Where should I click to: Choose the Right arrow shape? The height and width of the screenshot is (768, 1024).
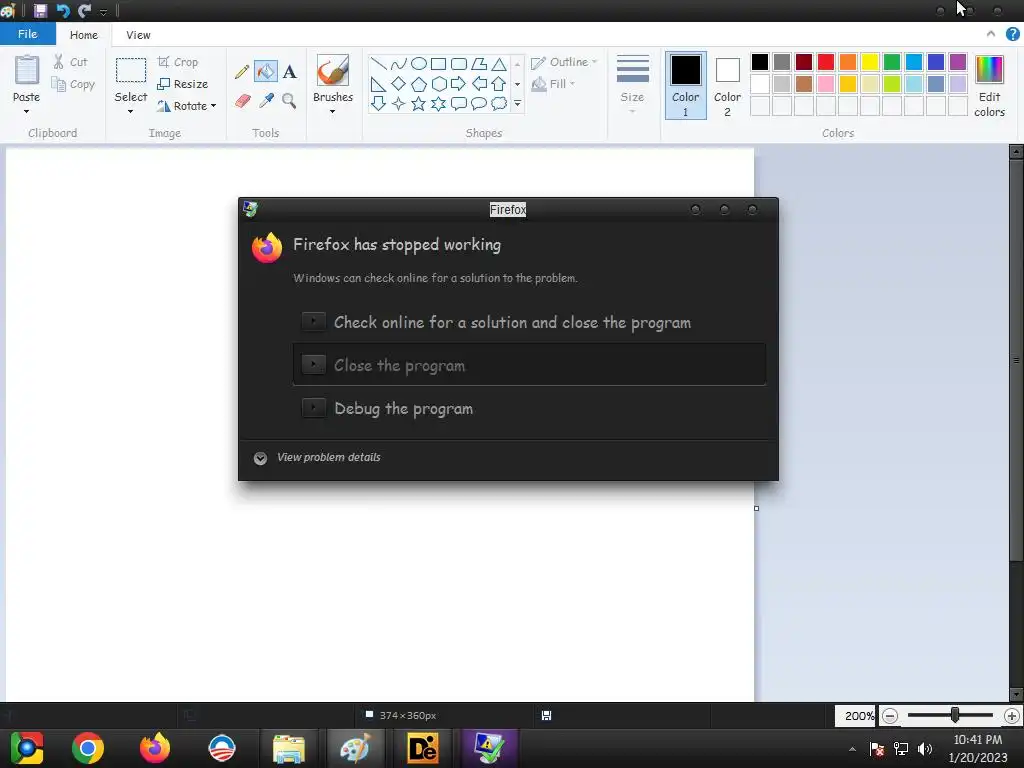tap(458, 84)
